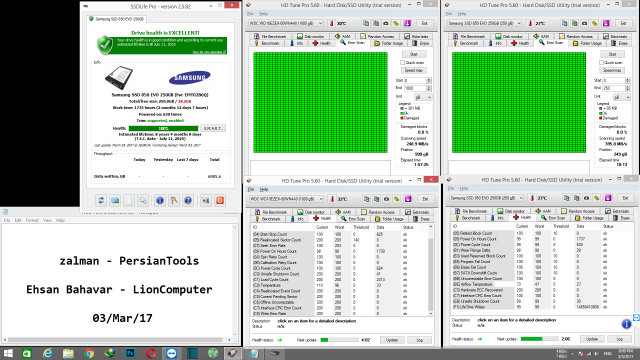Enable Quick scan in the WDC Error Scan window
The height and width of the screenshot is (360, 640).
point(402,62)
